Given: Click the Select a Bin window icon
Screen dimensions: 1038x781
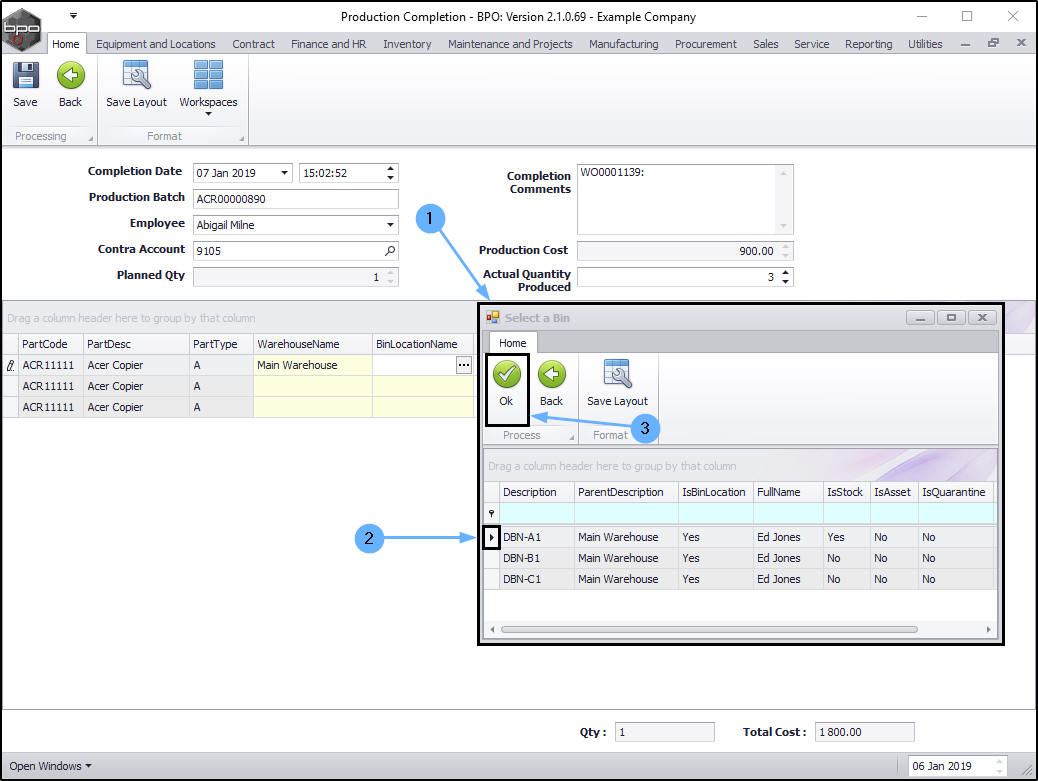Looking at the screenshot, I should [493, 318].
